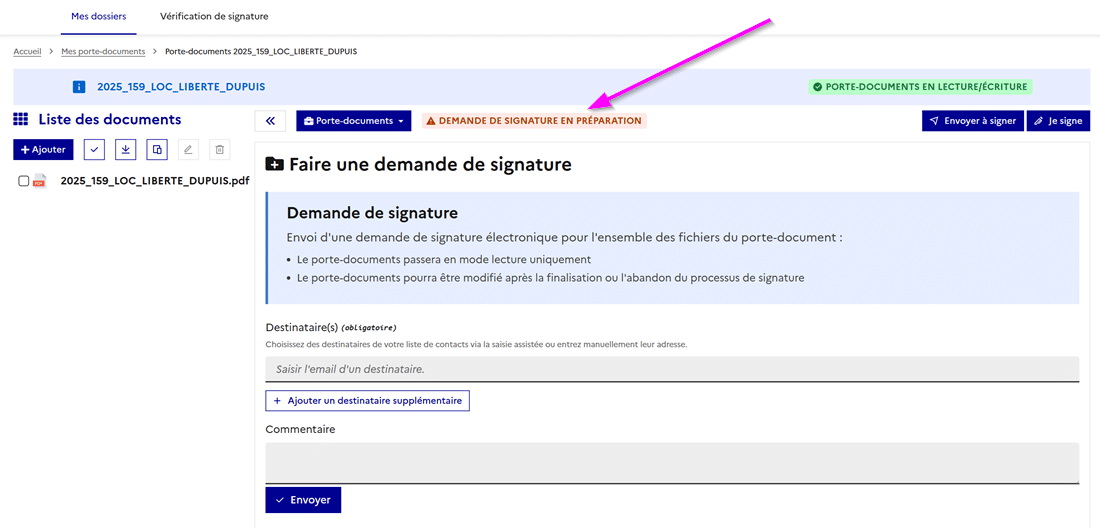Select the Mes dossiers tab

pos(99,17)
